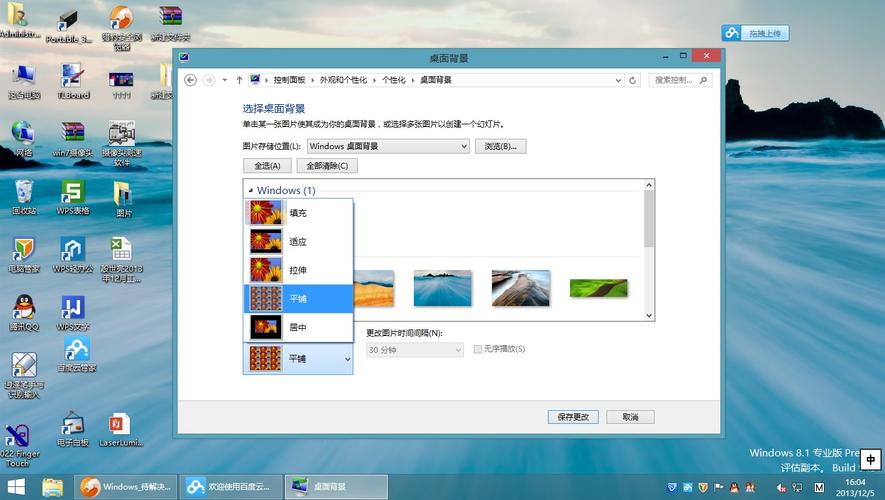Select the 百度云管家 desktop icon
Viewport: 885px width, 500px height.
[76, 354]
